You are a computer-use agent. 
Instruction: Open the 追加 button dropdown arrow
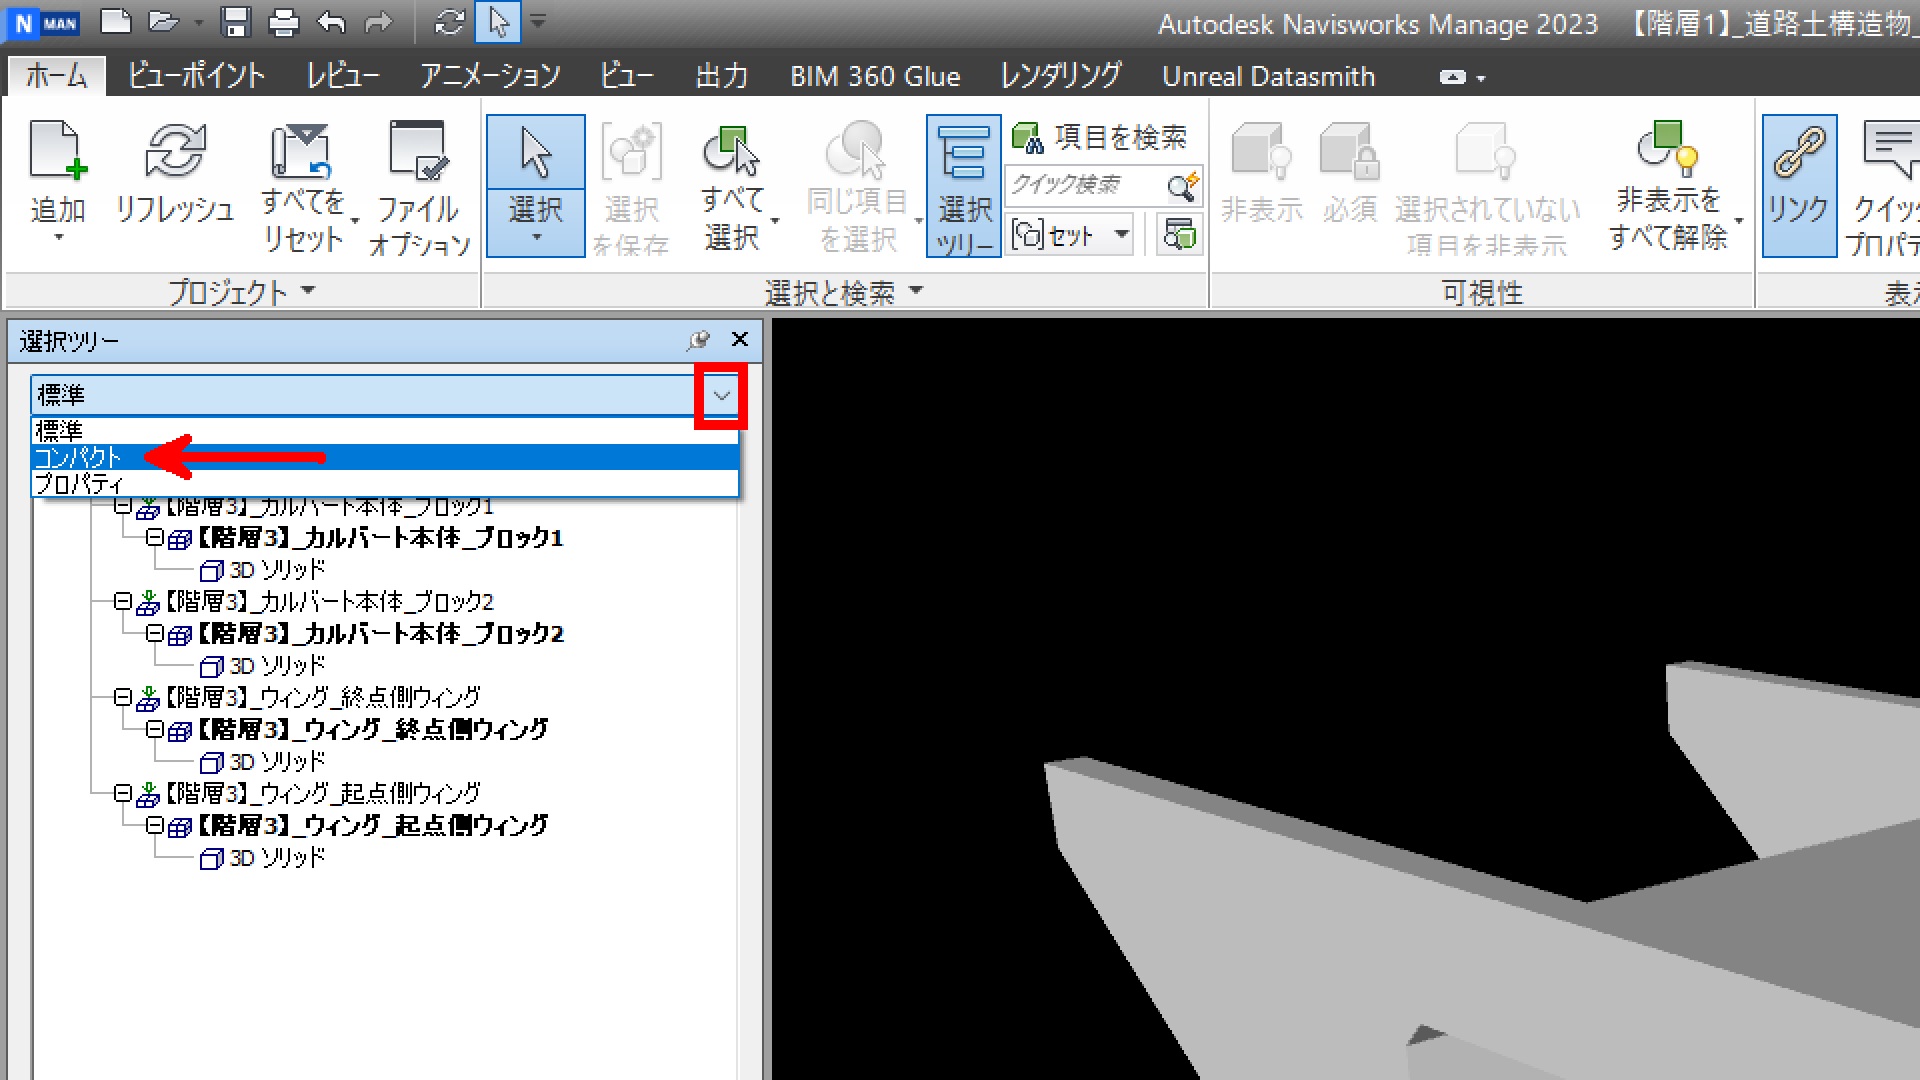click(x=58, y=238)
